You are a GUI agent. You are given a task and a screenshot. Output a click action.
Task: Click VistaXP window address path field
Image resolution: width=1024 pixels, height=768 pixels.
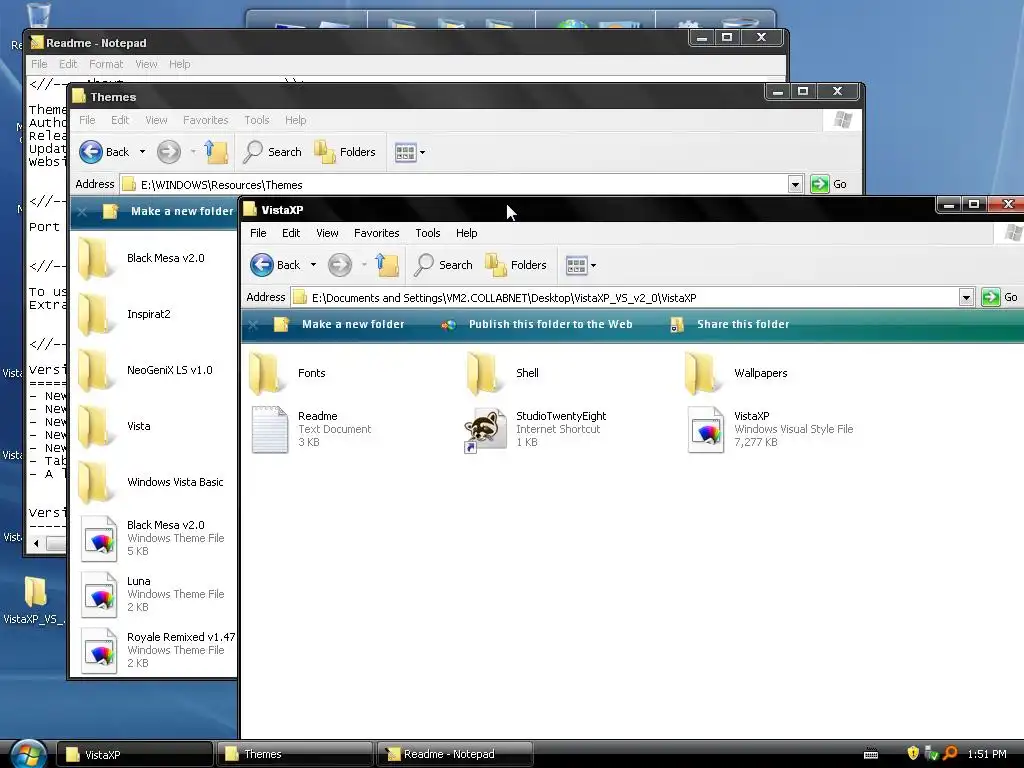pos(625,298)
